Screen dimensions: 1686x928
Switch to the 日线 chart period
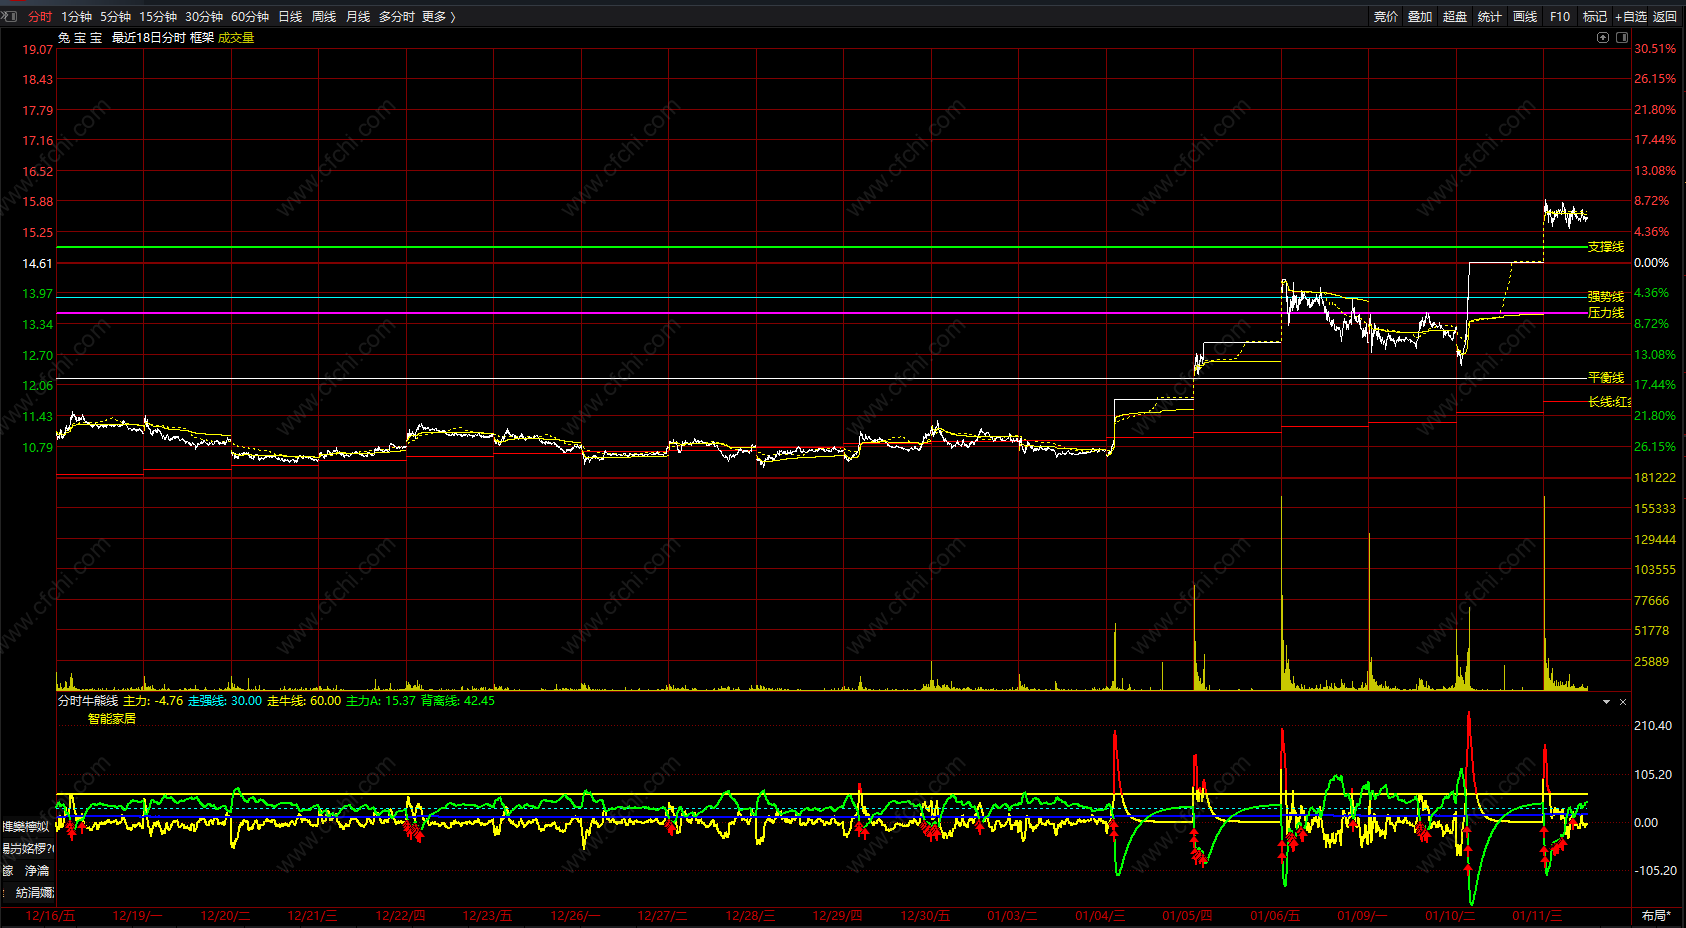290,17
